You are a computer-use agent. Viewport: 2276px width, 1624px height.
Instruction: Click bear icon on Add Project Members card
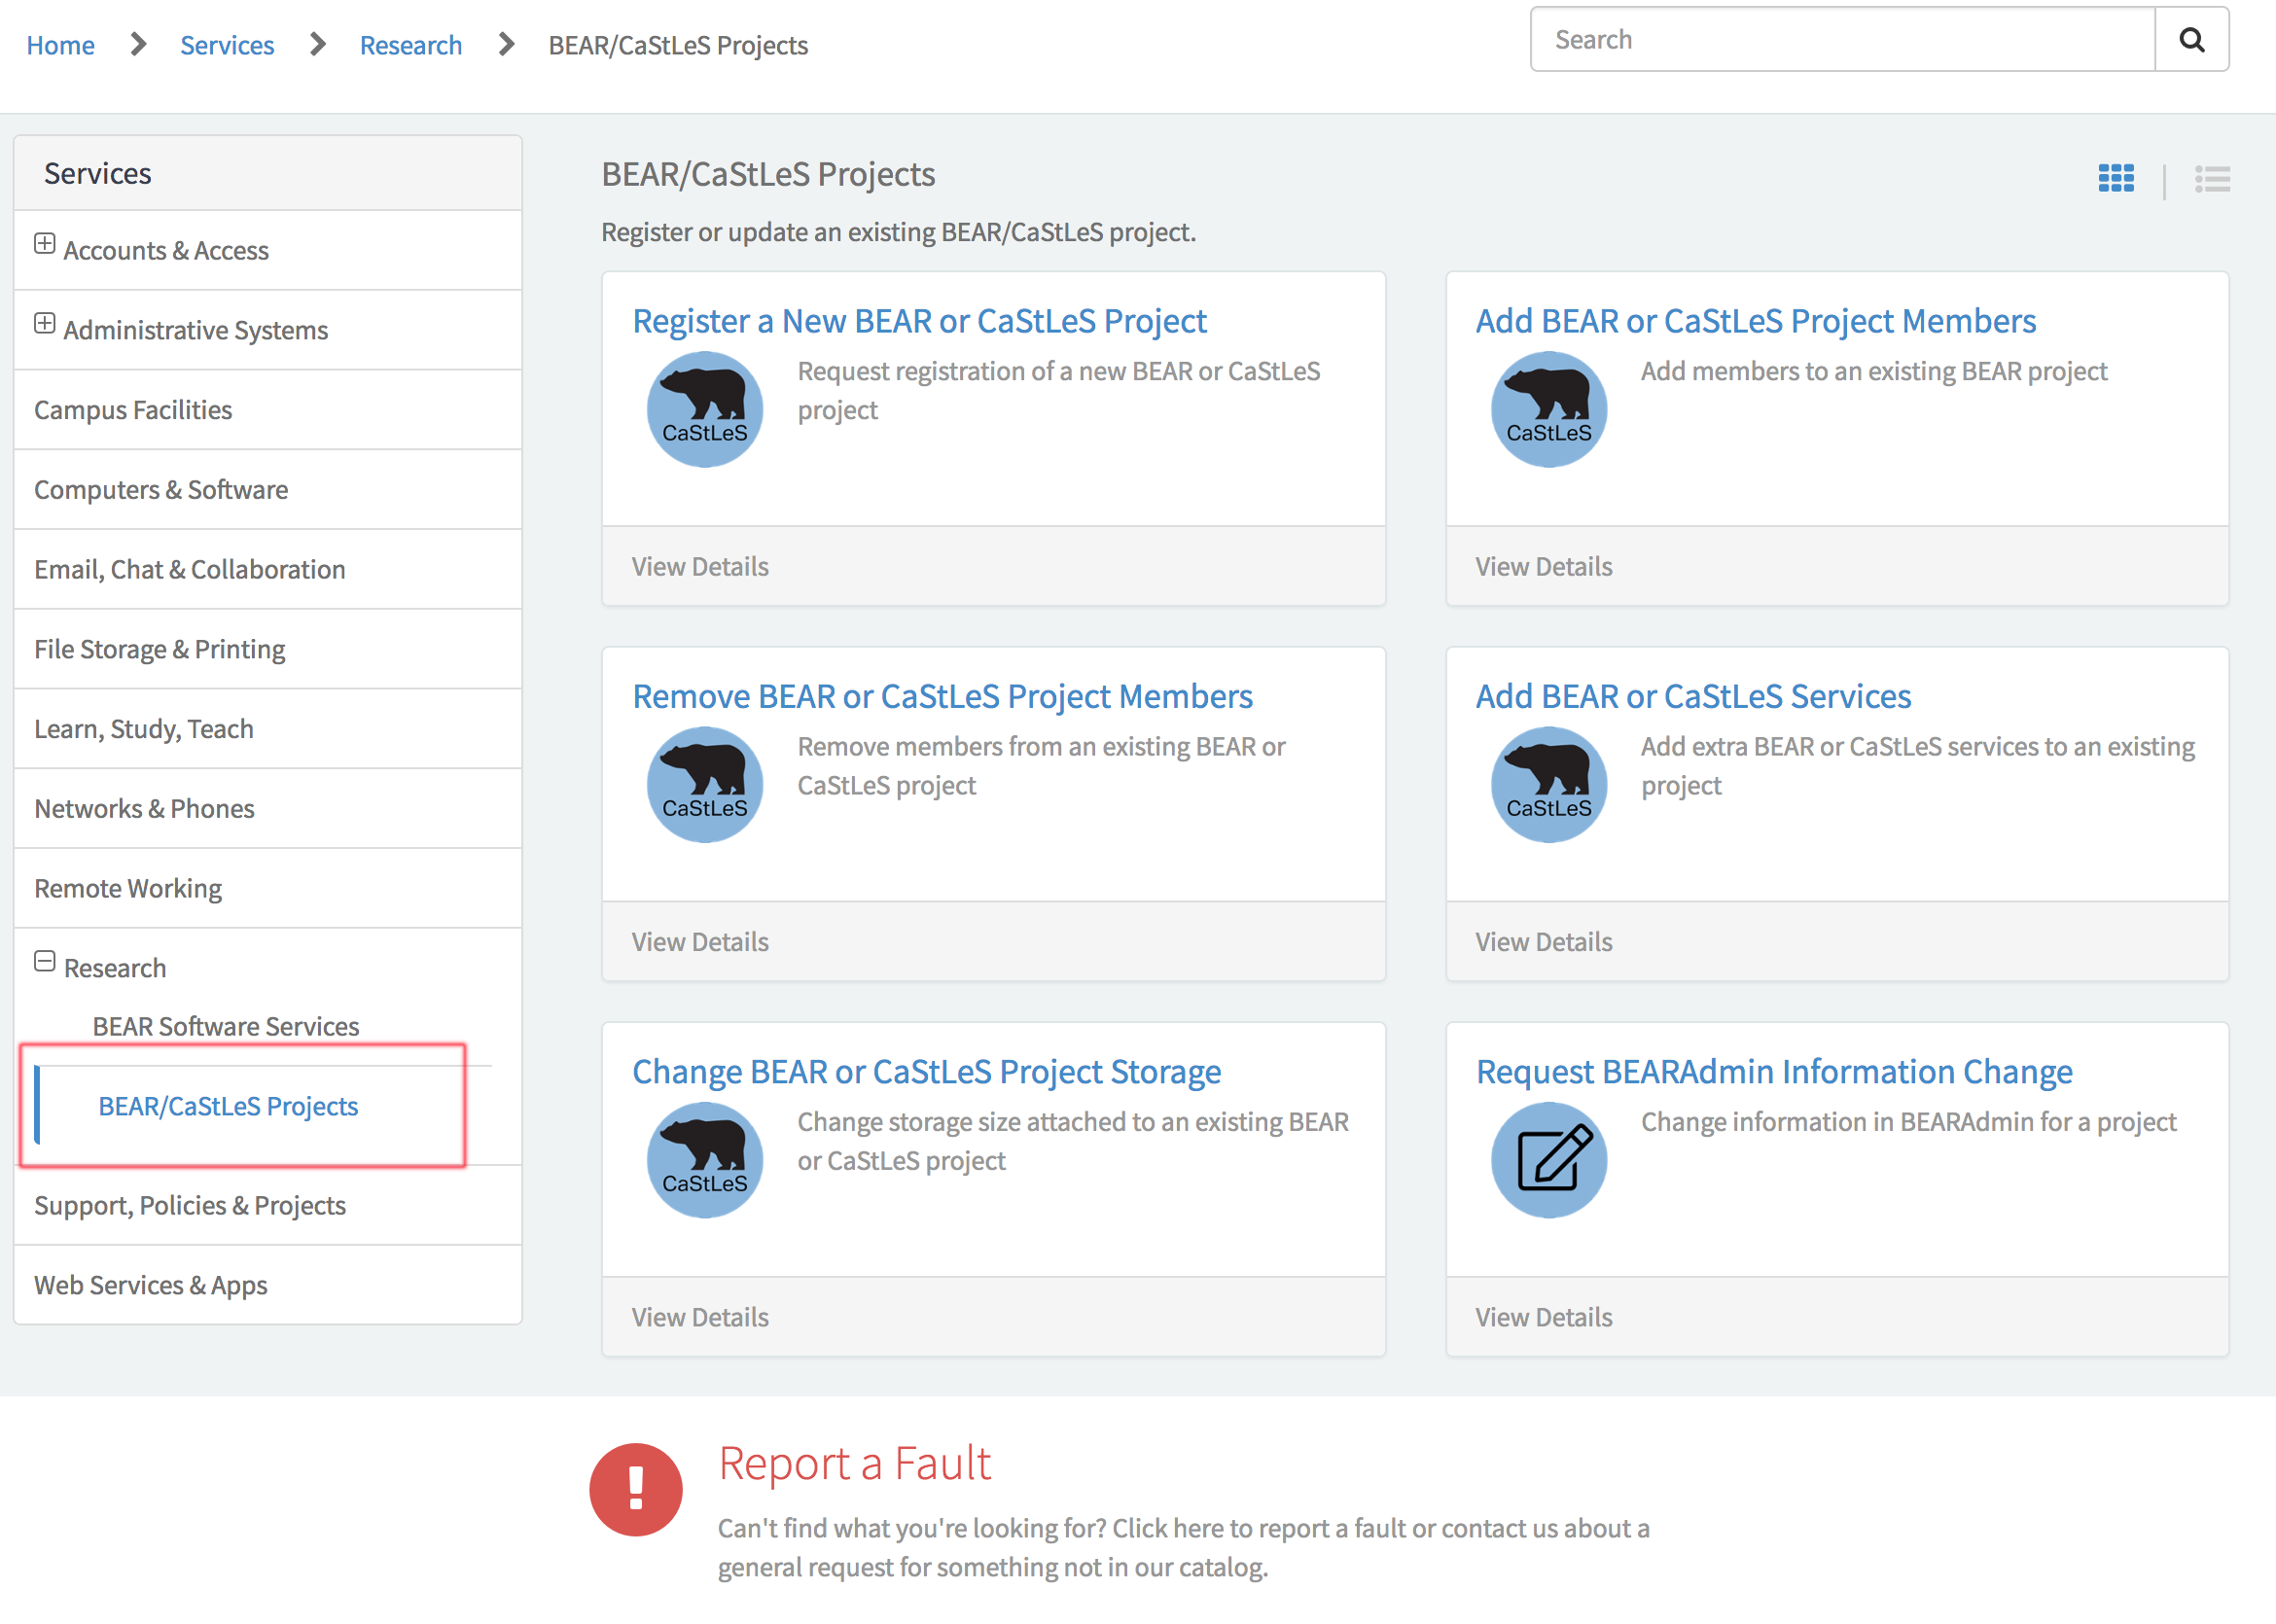[x=1549, y=409]
